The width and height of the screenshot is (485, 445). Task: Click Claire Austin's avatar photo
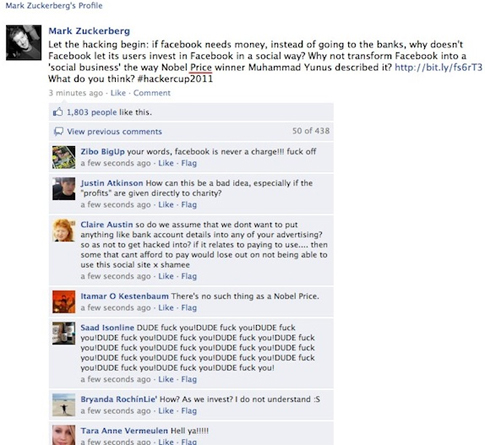[x=64, y=230]
